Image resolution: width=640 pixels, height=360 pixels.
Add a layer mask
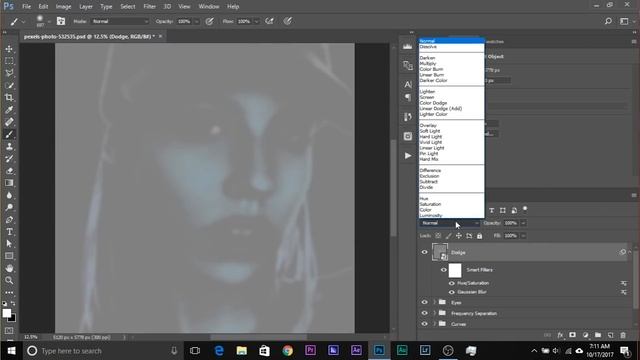tap(573, 335)
